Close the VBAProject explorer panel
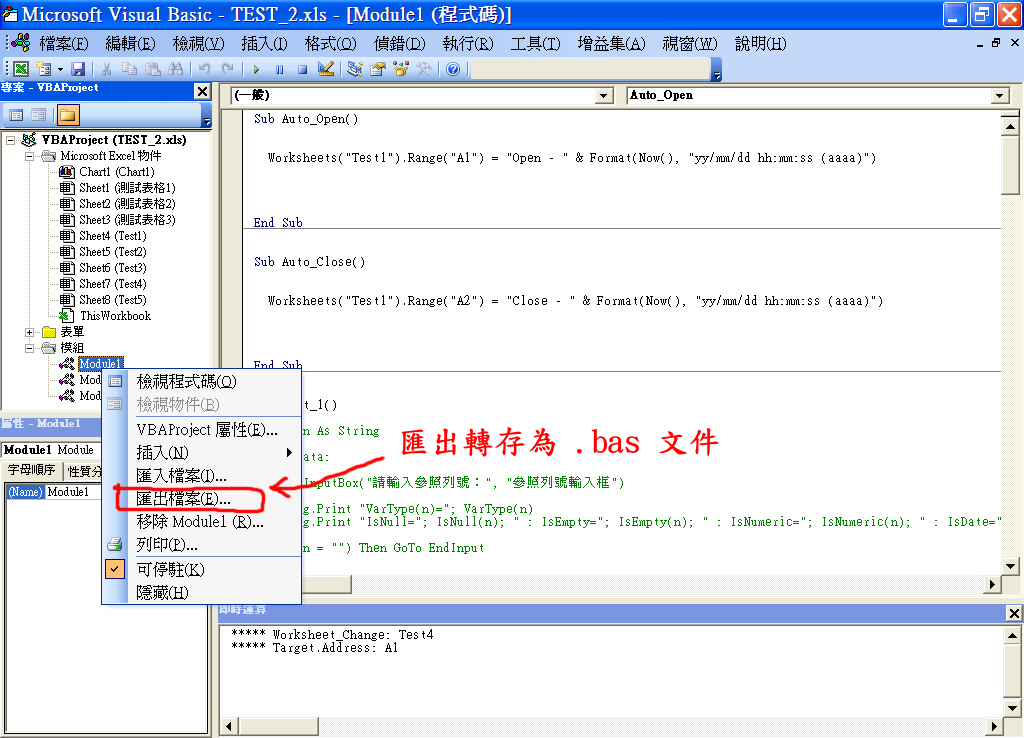 pos(202,91)
